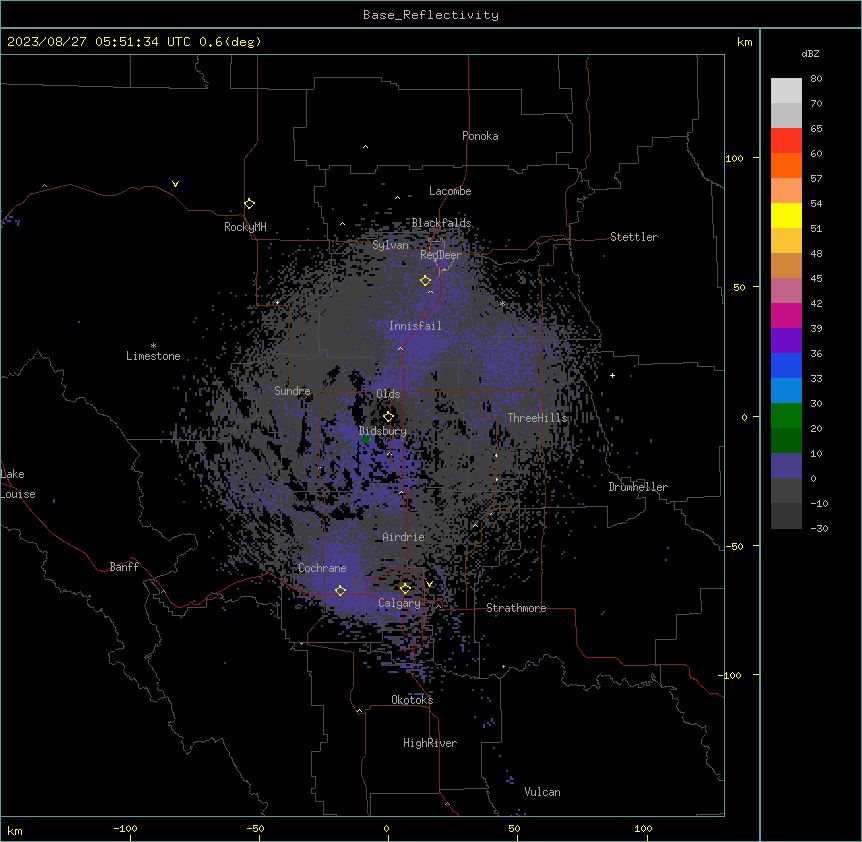
Task: Click the light gray top swatch near 80
Action: pos(786,91)
